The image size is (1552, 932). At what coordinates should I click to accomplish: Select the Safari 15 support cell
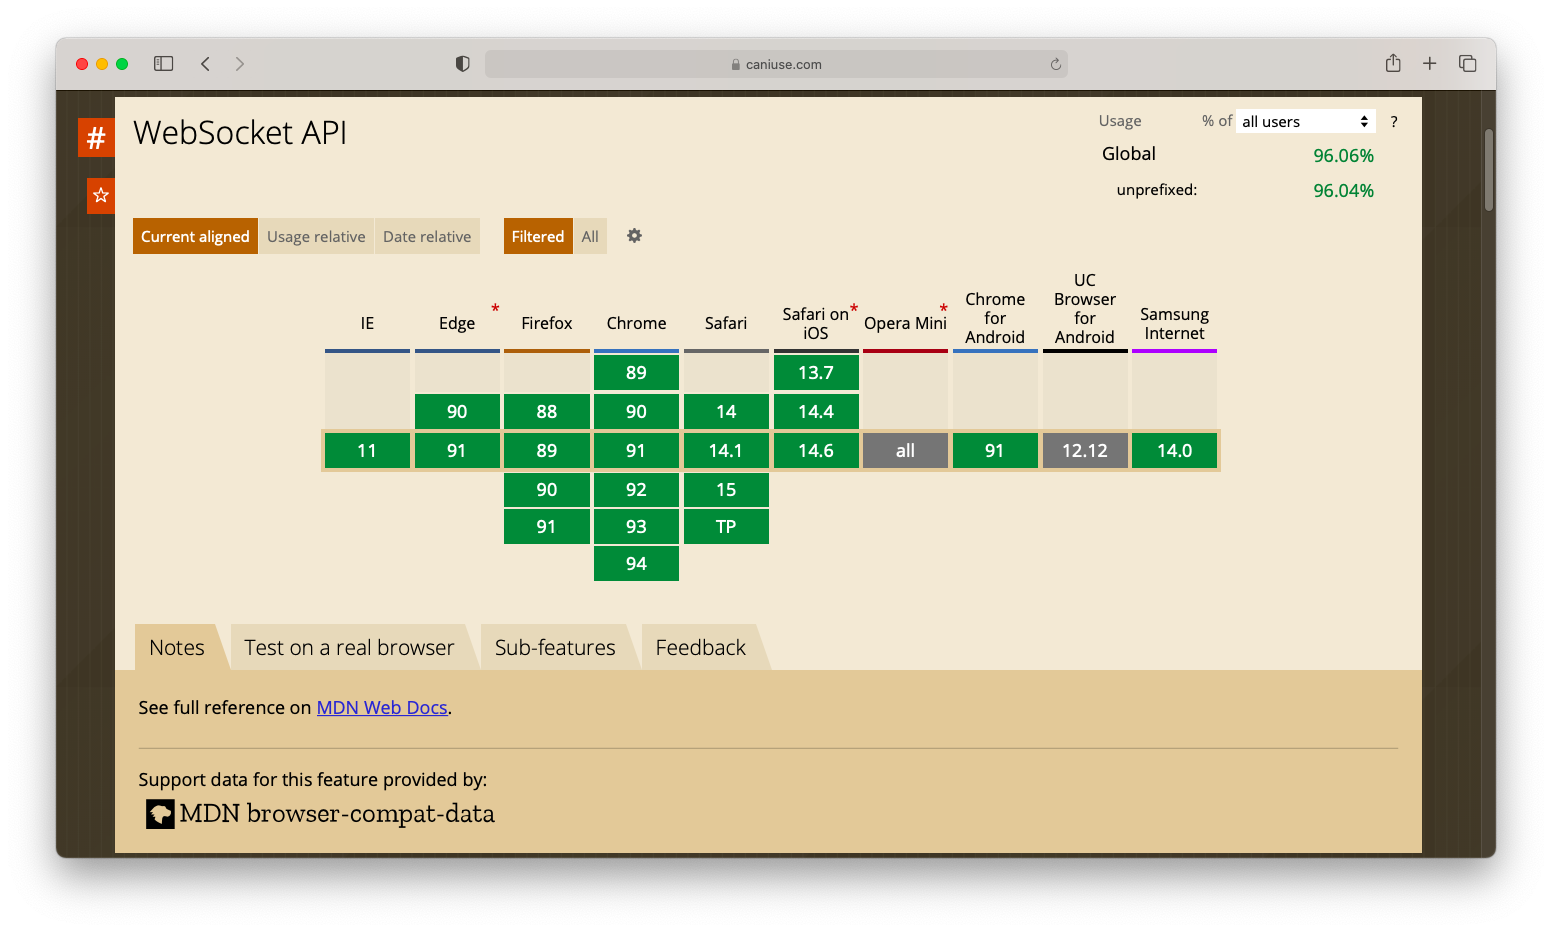(726, 489)
